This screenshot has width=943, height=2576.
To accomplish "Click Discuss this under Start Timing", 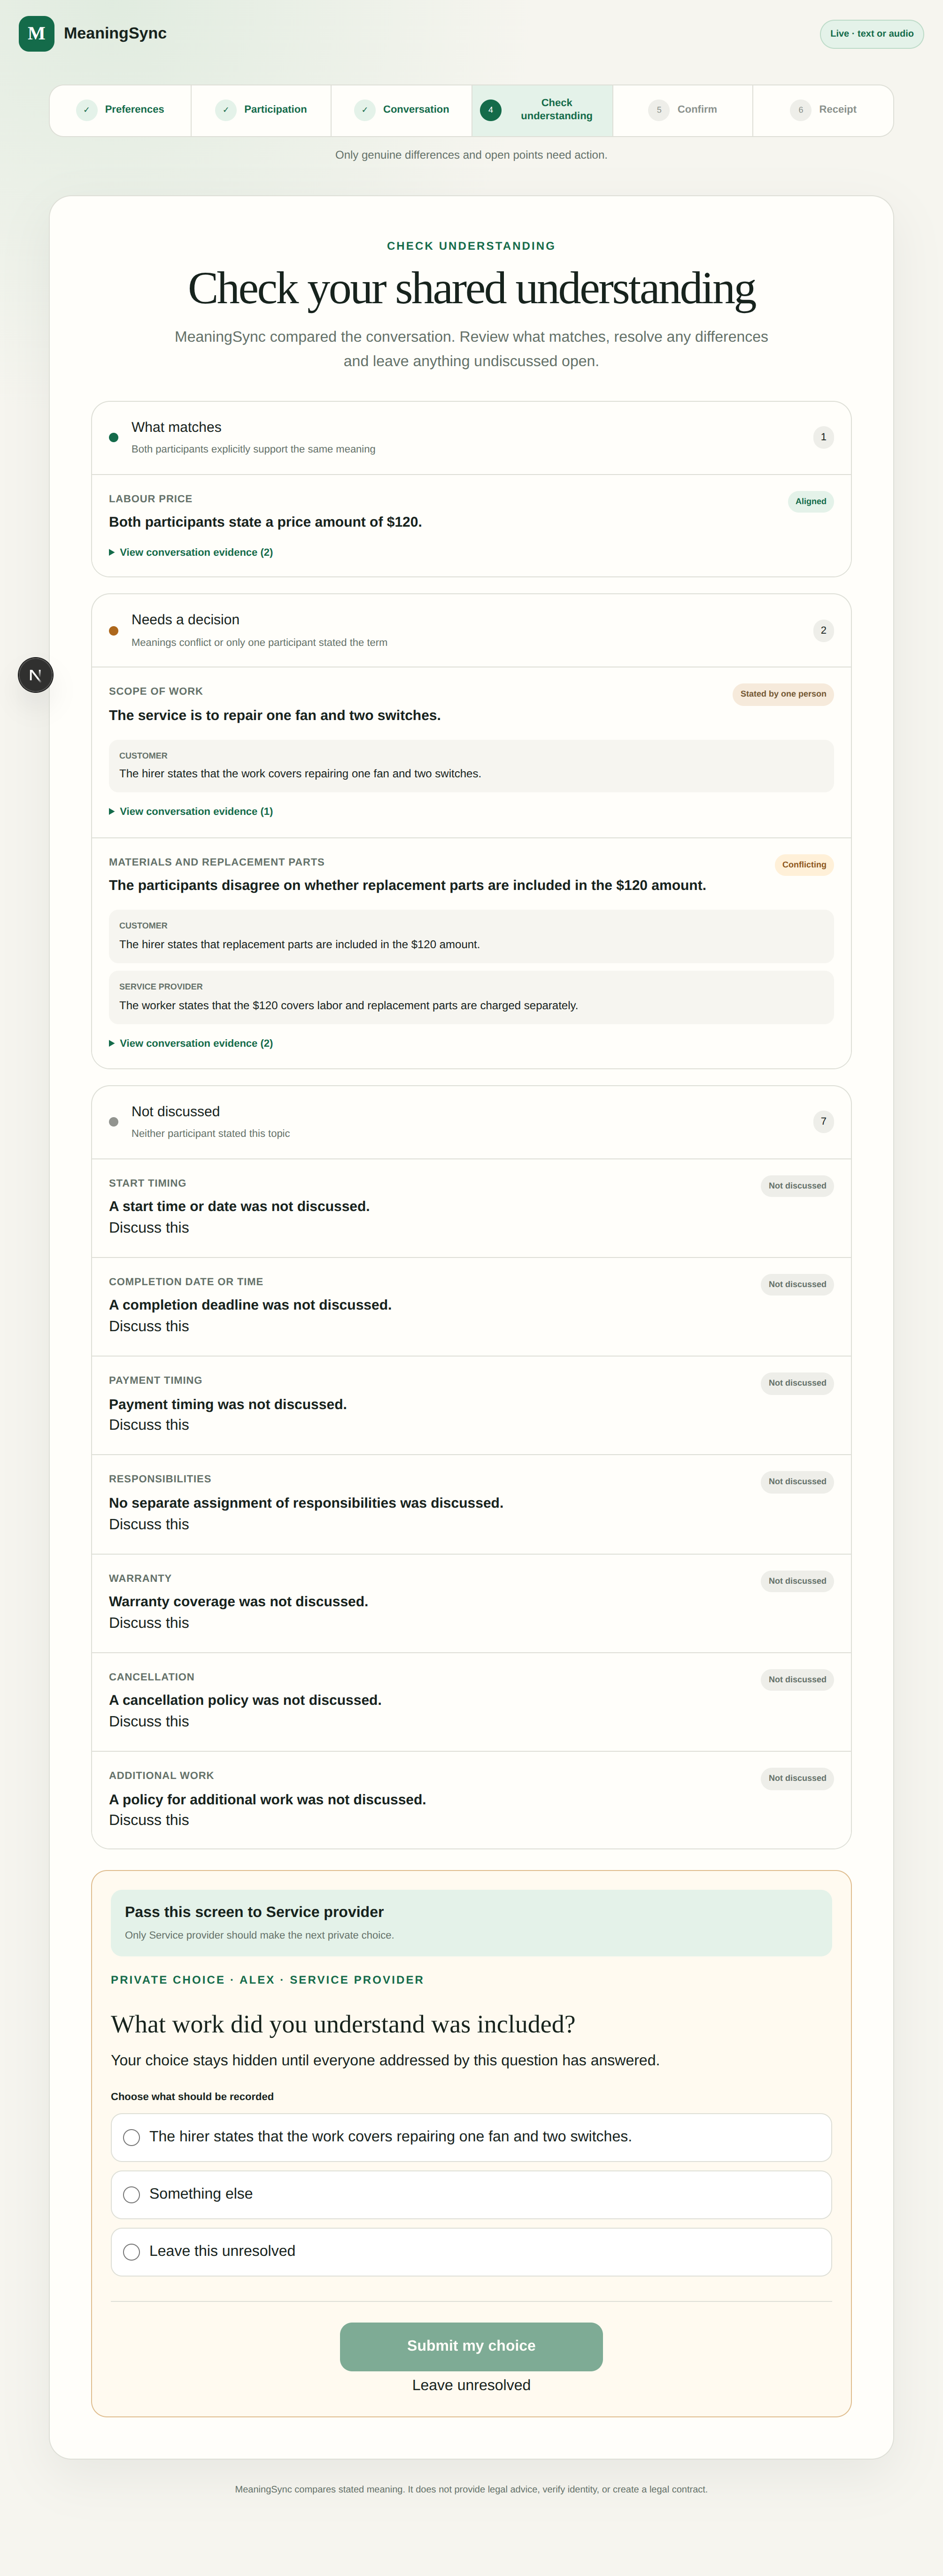I will 149,1228.
